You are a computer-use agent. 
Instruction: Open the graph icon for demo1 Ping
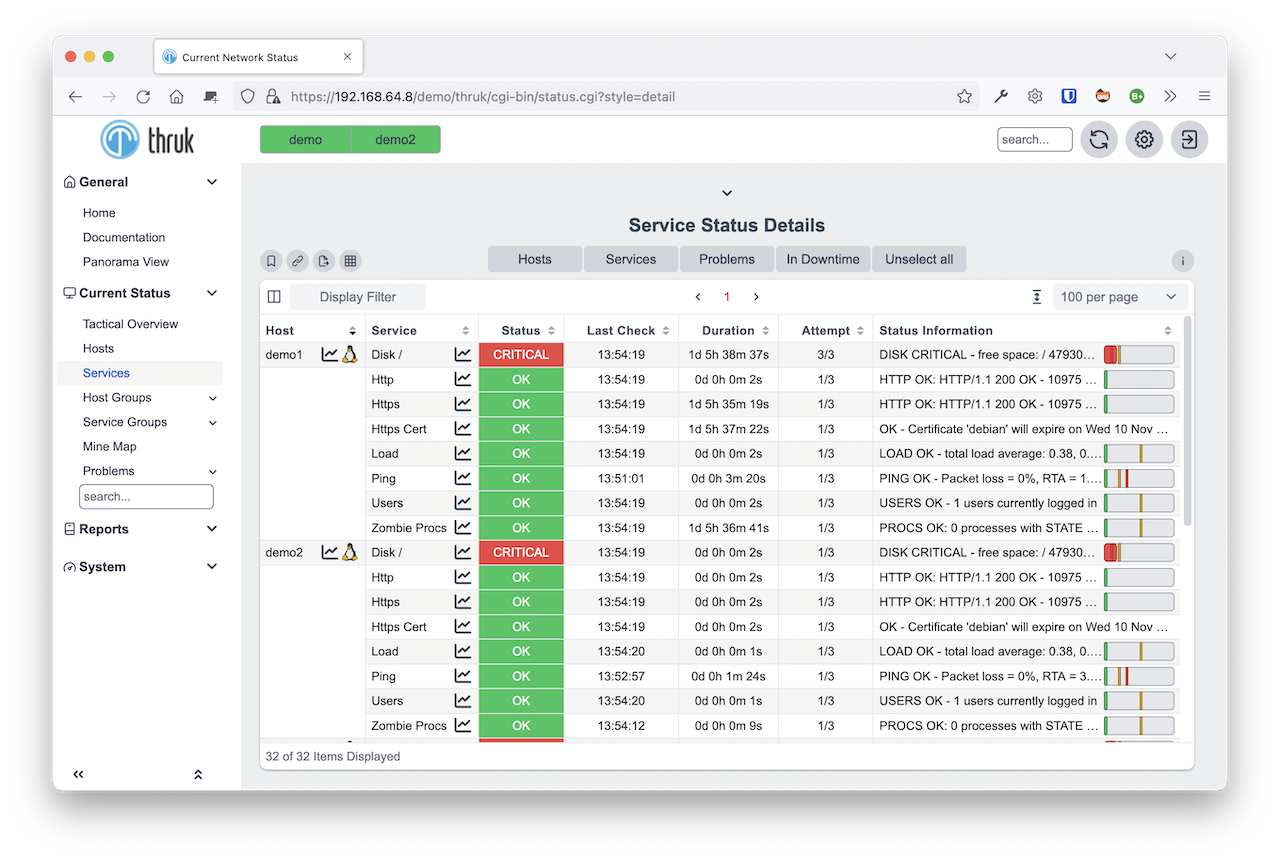point(463,478)
